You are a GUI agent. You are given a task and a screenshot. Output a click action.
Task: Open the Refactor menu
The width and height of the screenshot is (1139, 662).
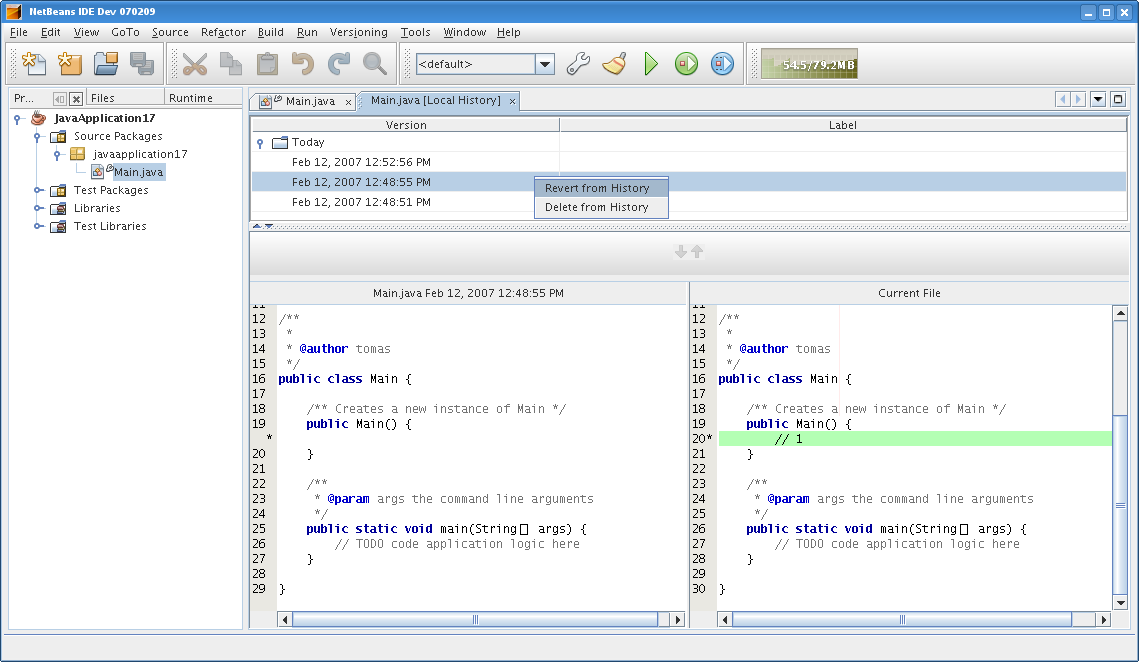pyautogui.click(x=223, y=32)
